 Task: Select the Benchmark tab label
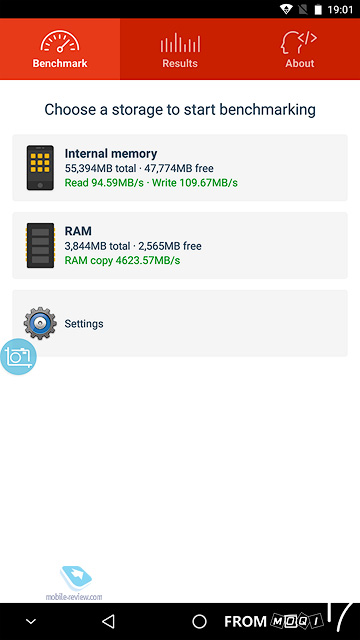pyautogui.click(x=60, y=64)
